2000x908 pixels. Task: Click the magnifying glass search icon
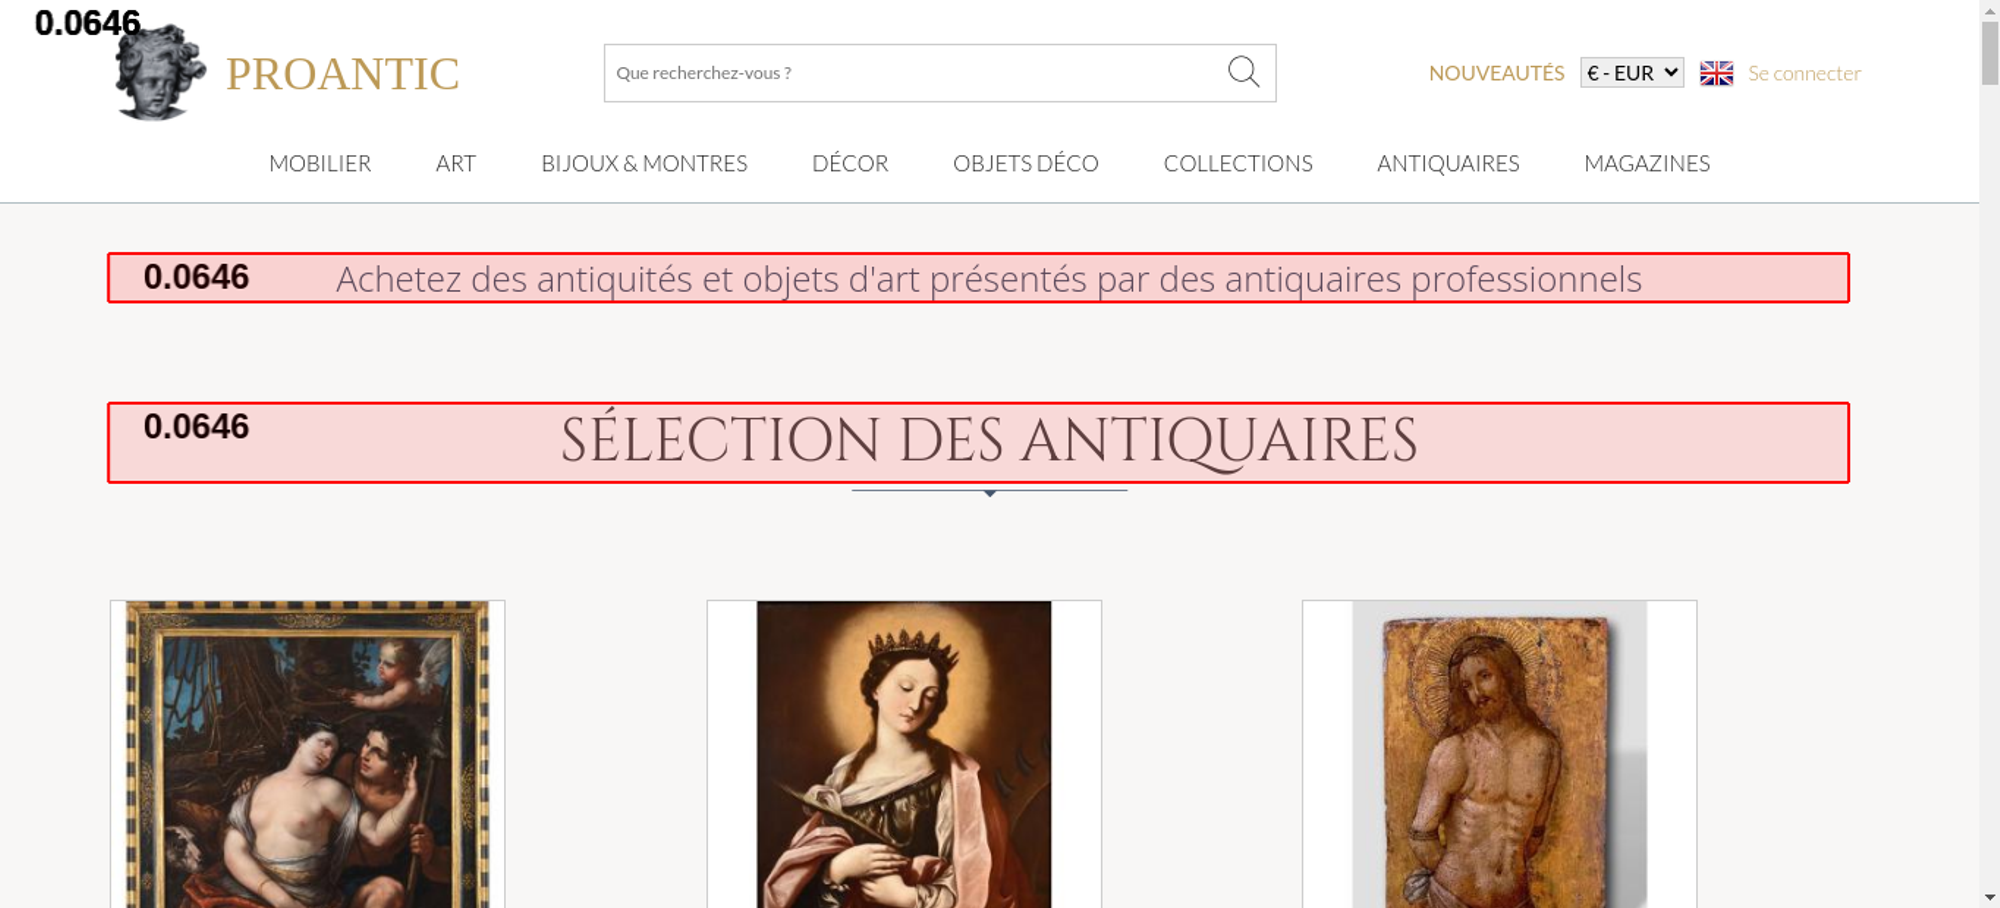point(1243,72)
